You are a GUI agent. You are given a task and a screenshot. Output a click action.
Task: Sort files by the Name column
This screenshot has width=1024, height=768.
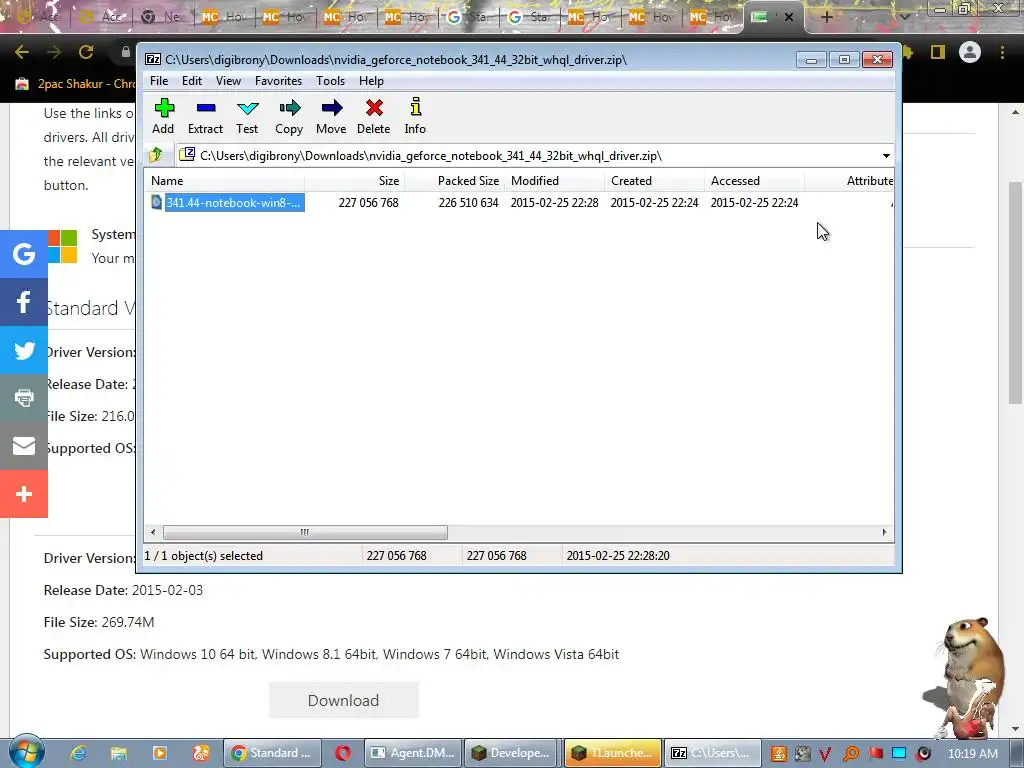click(x=224, y=181)
